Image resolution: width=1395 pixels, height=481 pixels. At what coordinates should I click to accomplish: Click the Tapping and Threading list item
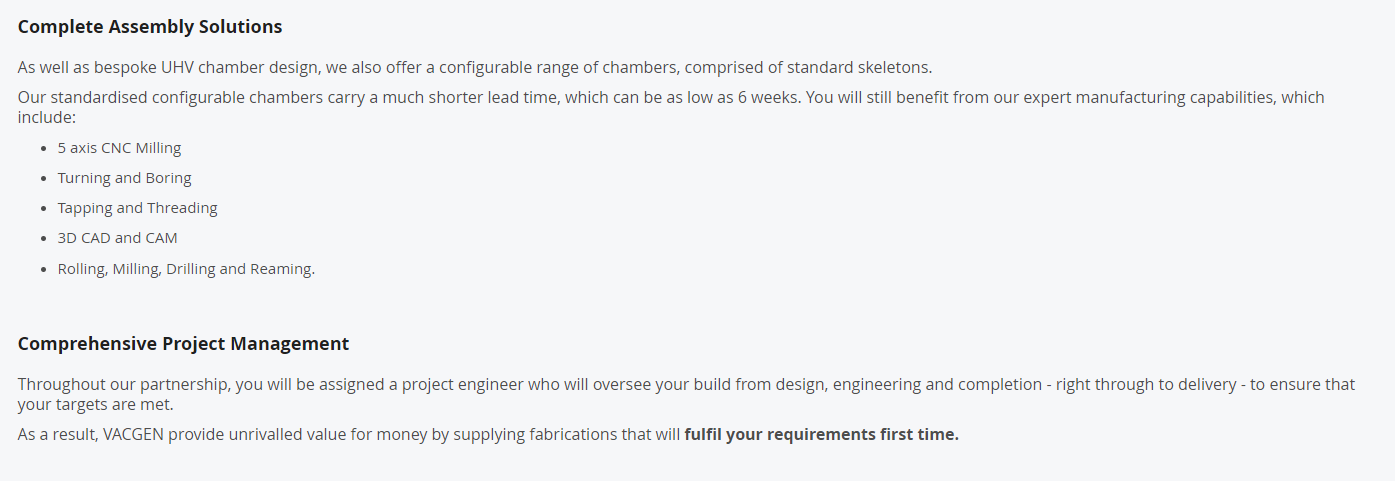[x=137, y=208]
